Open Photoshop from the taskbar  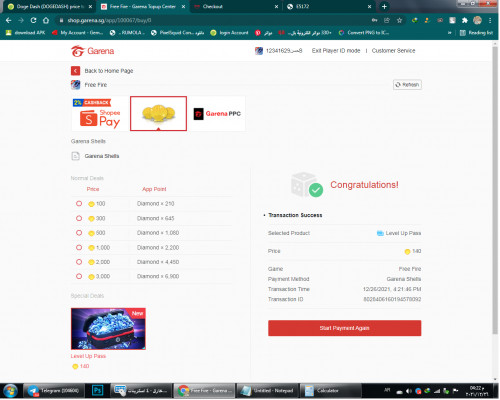98,390
